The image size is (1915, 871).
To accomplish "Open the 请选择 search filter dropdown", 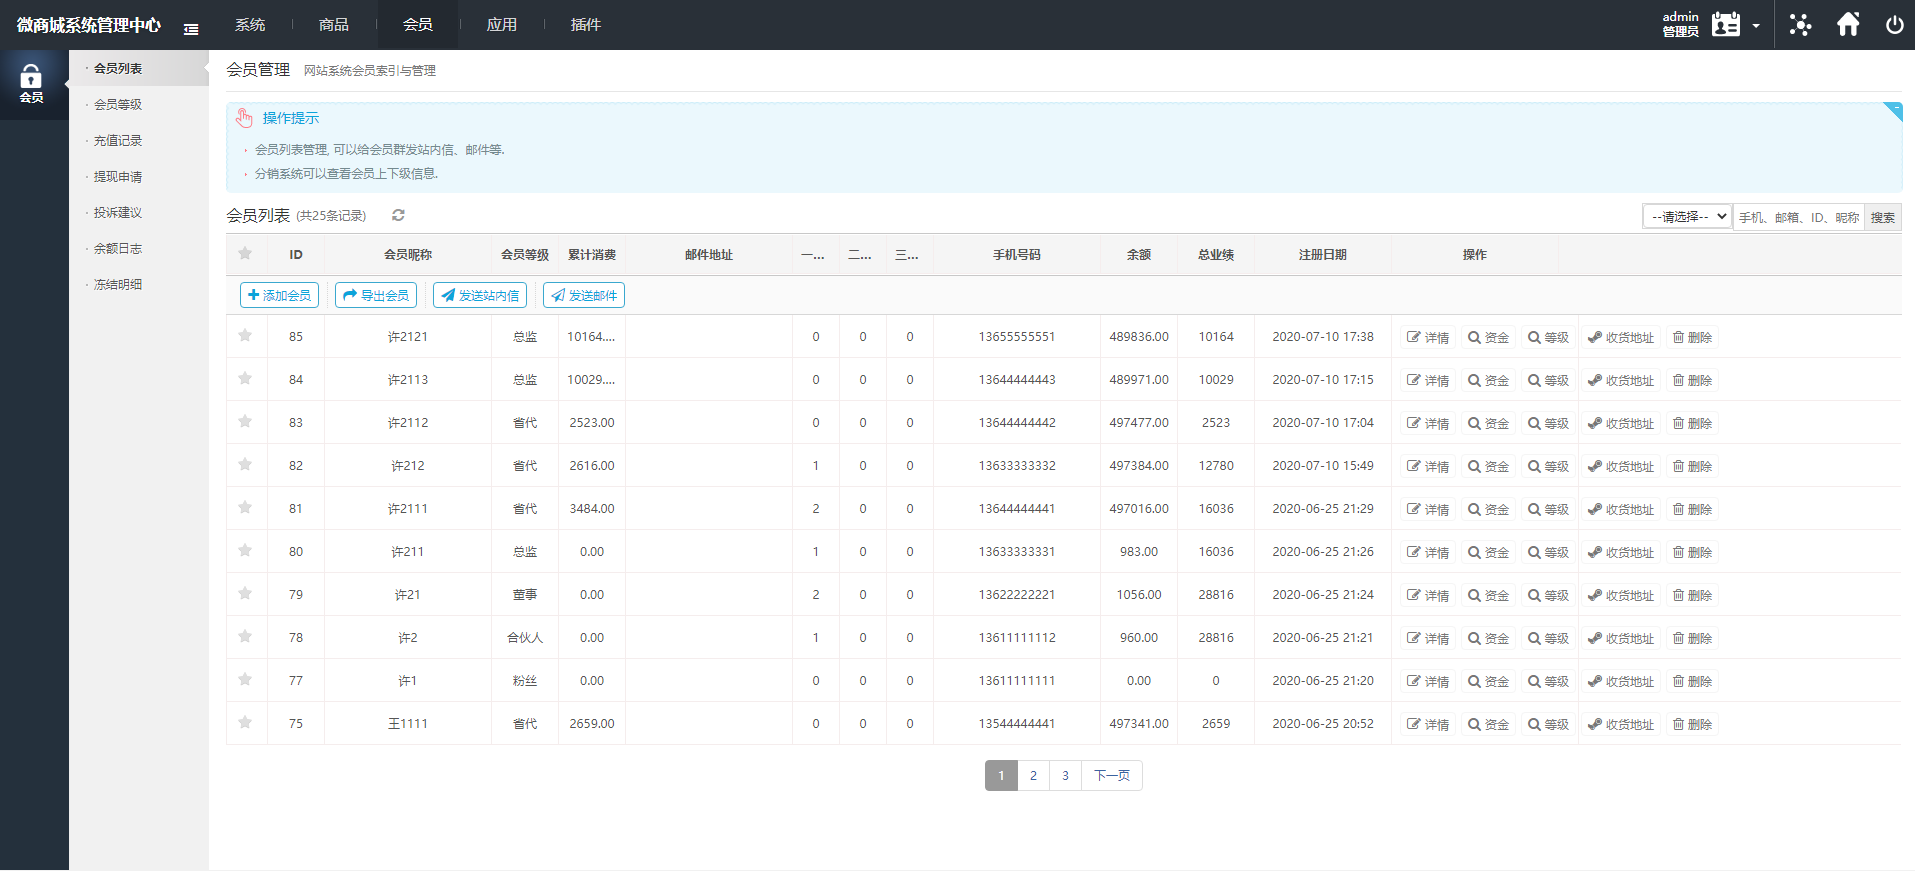I will click(1687, 217).
